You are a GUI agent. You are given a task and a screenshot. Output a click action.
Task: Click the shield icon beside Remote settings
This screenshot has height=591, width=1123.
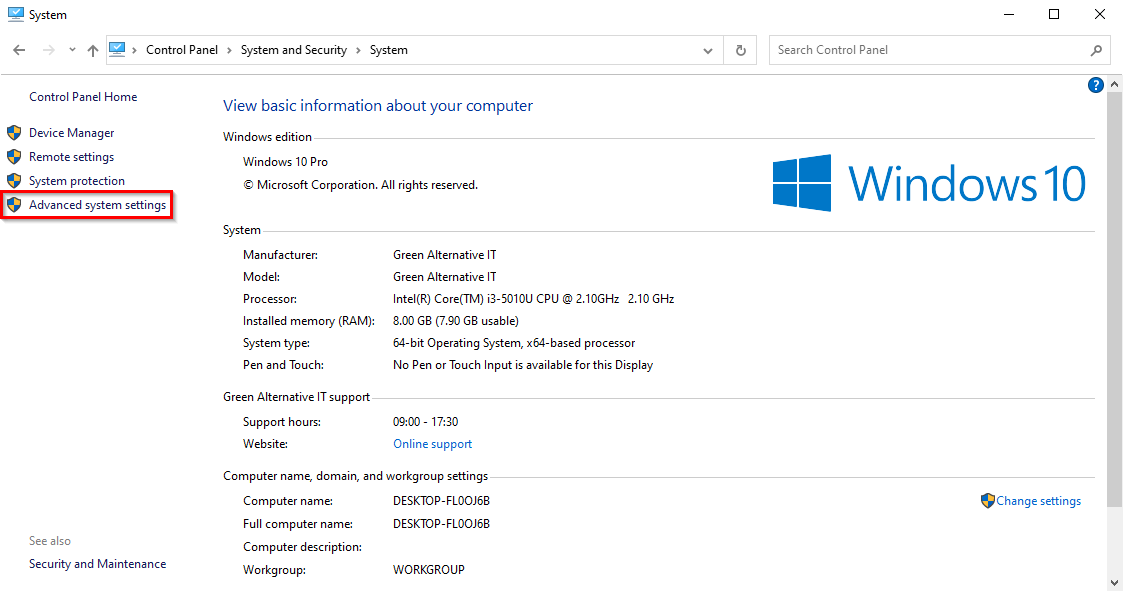[14, 156]
